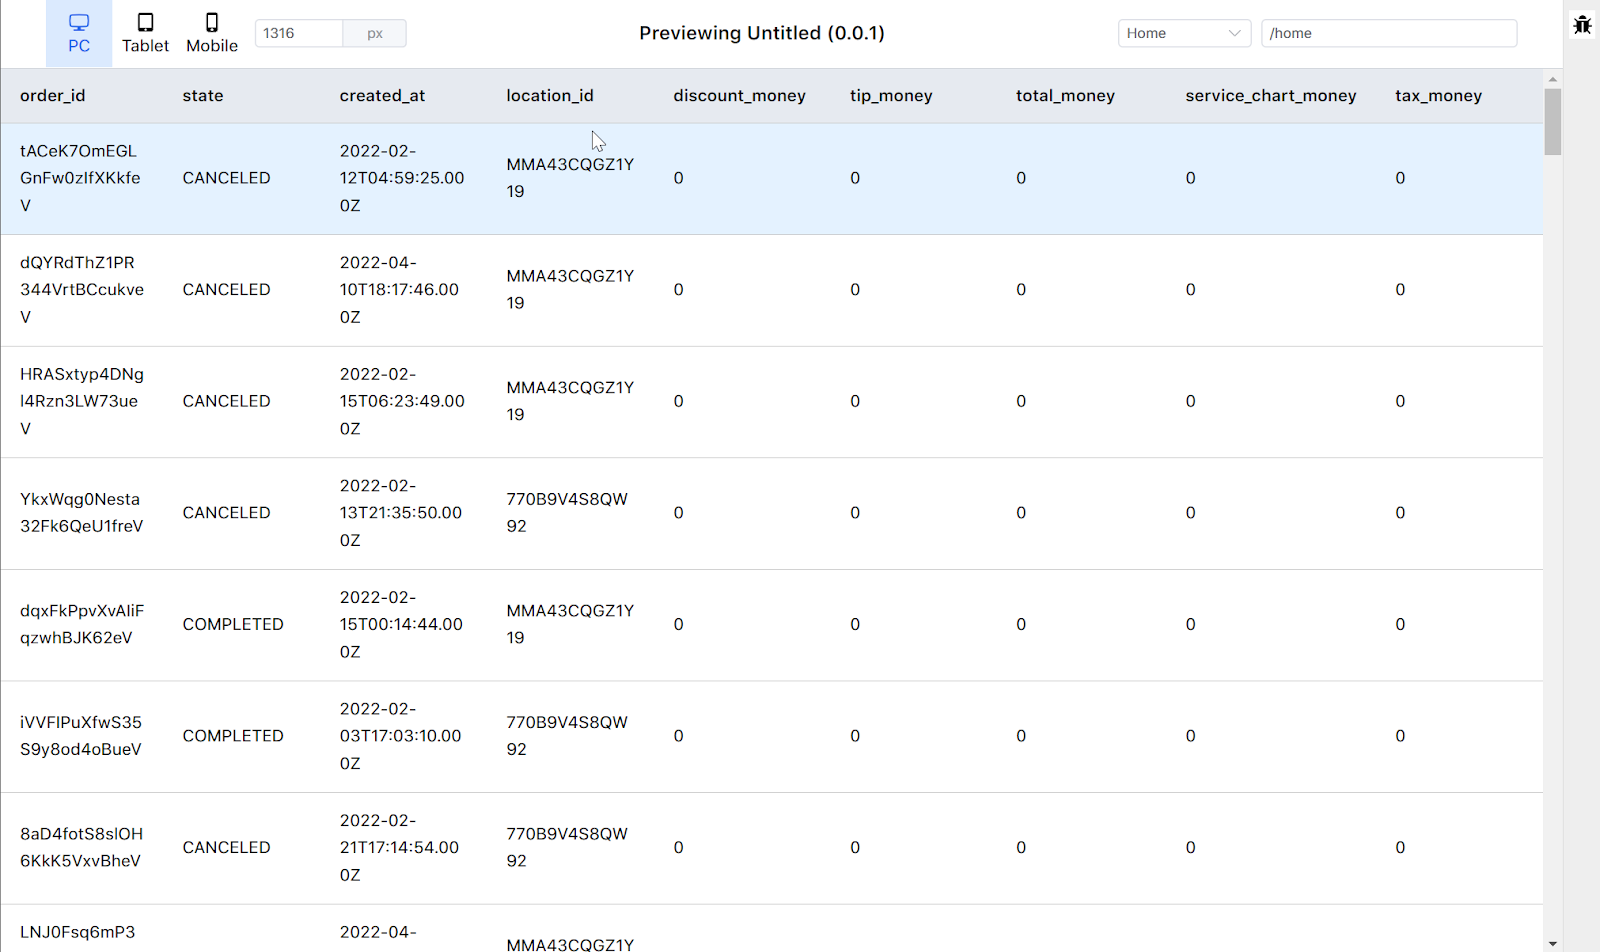Viewport: 1600px width, 952px height.
Task: Select order YkxWqg0Nesta32Fk6QeU1freV cell
Action: 82,513
